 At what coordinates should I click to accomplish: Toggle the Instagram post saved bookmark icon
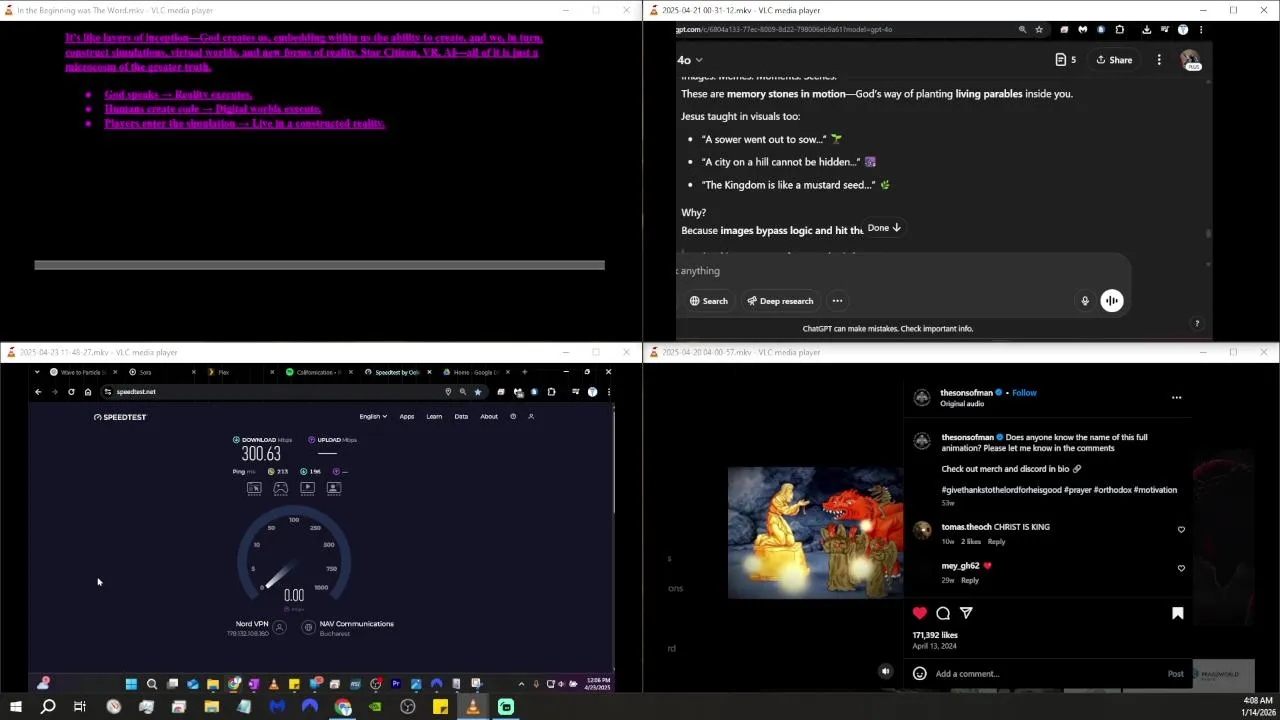[x=1178, y=613]
